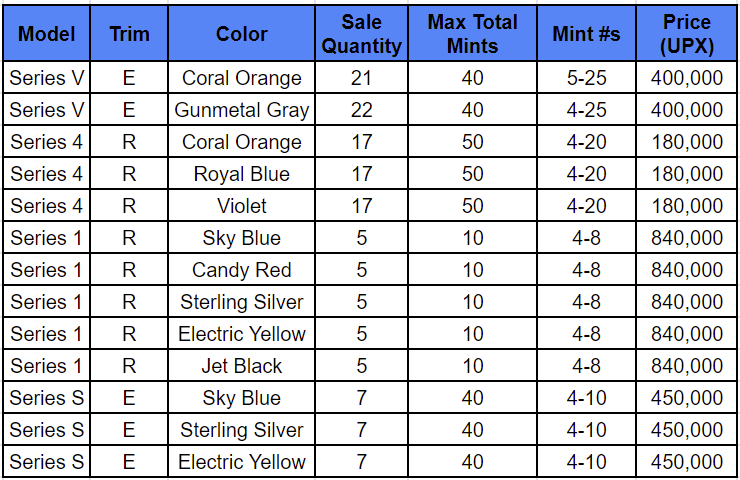Select the Violet color cell
Image resolution: width=740 pixels, height=480 pixels.
tap(242, 206)
